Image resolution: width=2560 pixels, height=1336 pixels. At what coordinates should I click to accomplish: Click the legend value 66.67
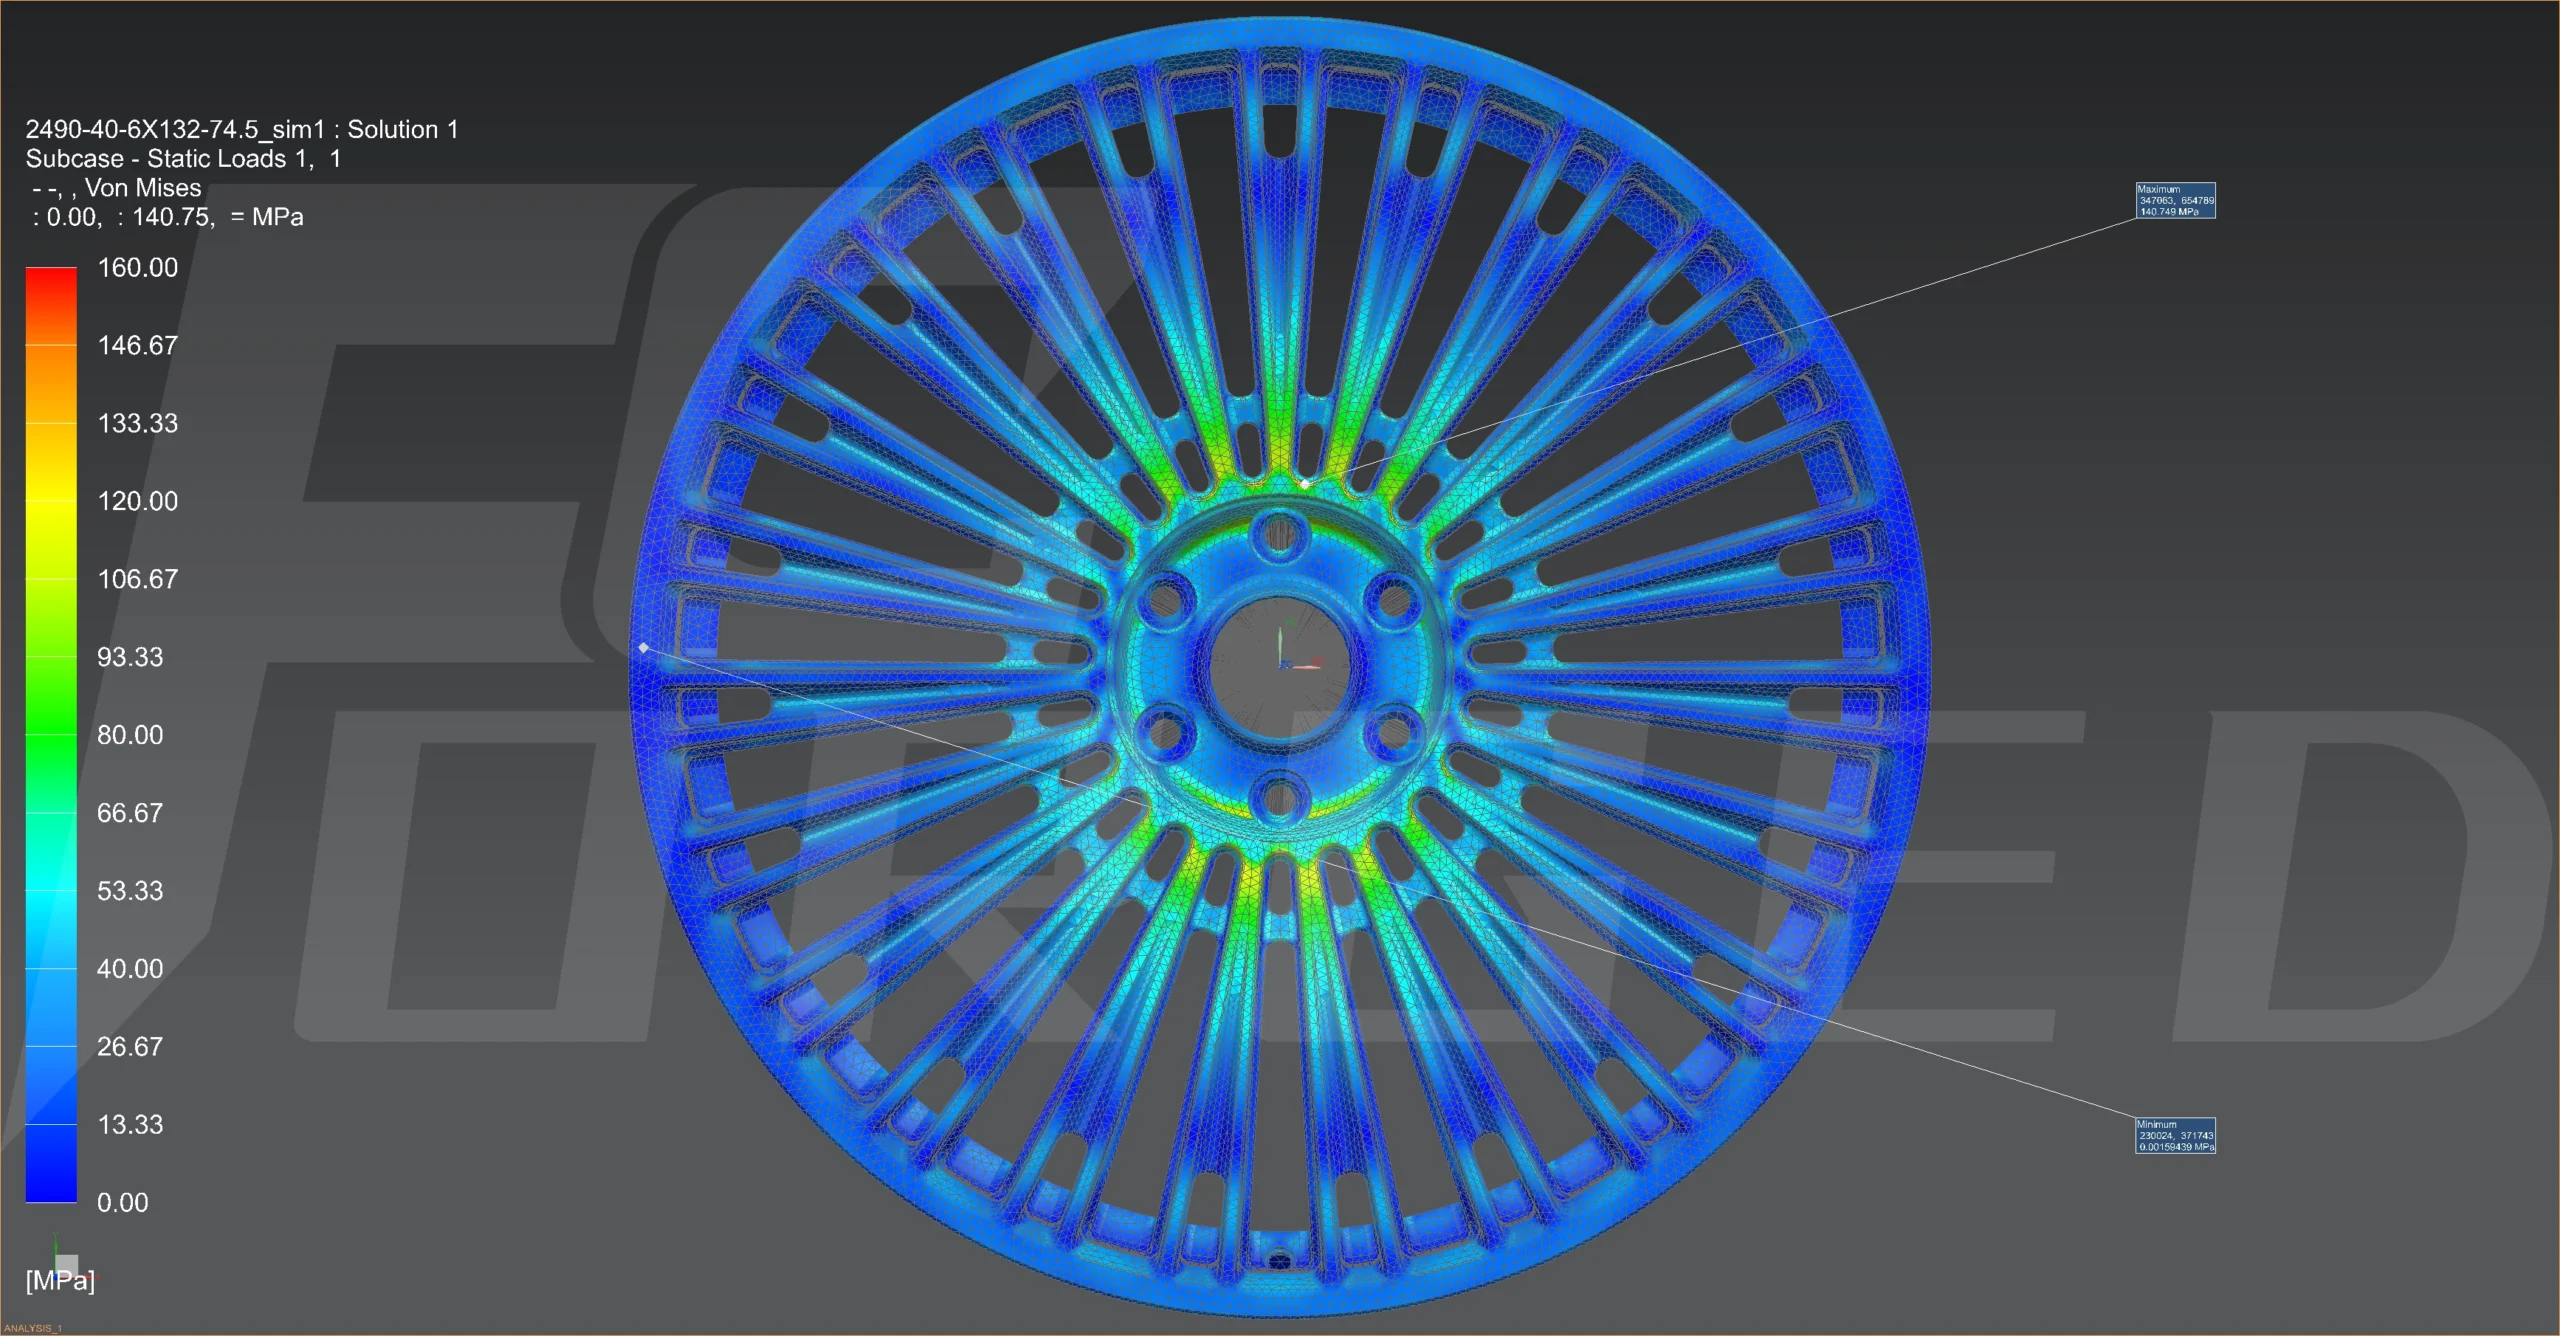130,813
